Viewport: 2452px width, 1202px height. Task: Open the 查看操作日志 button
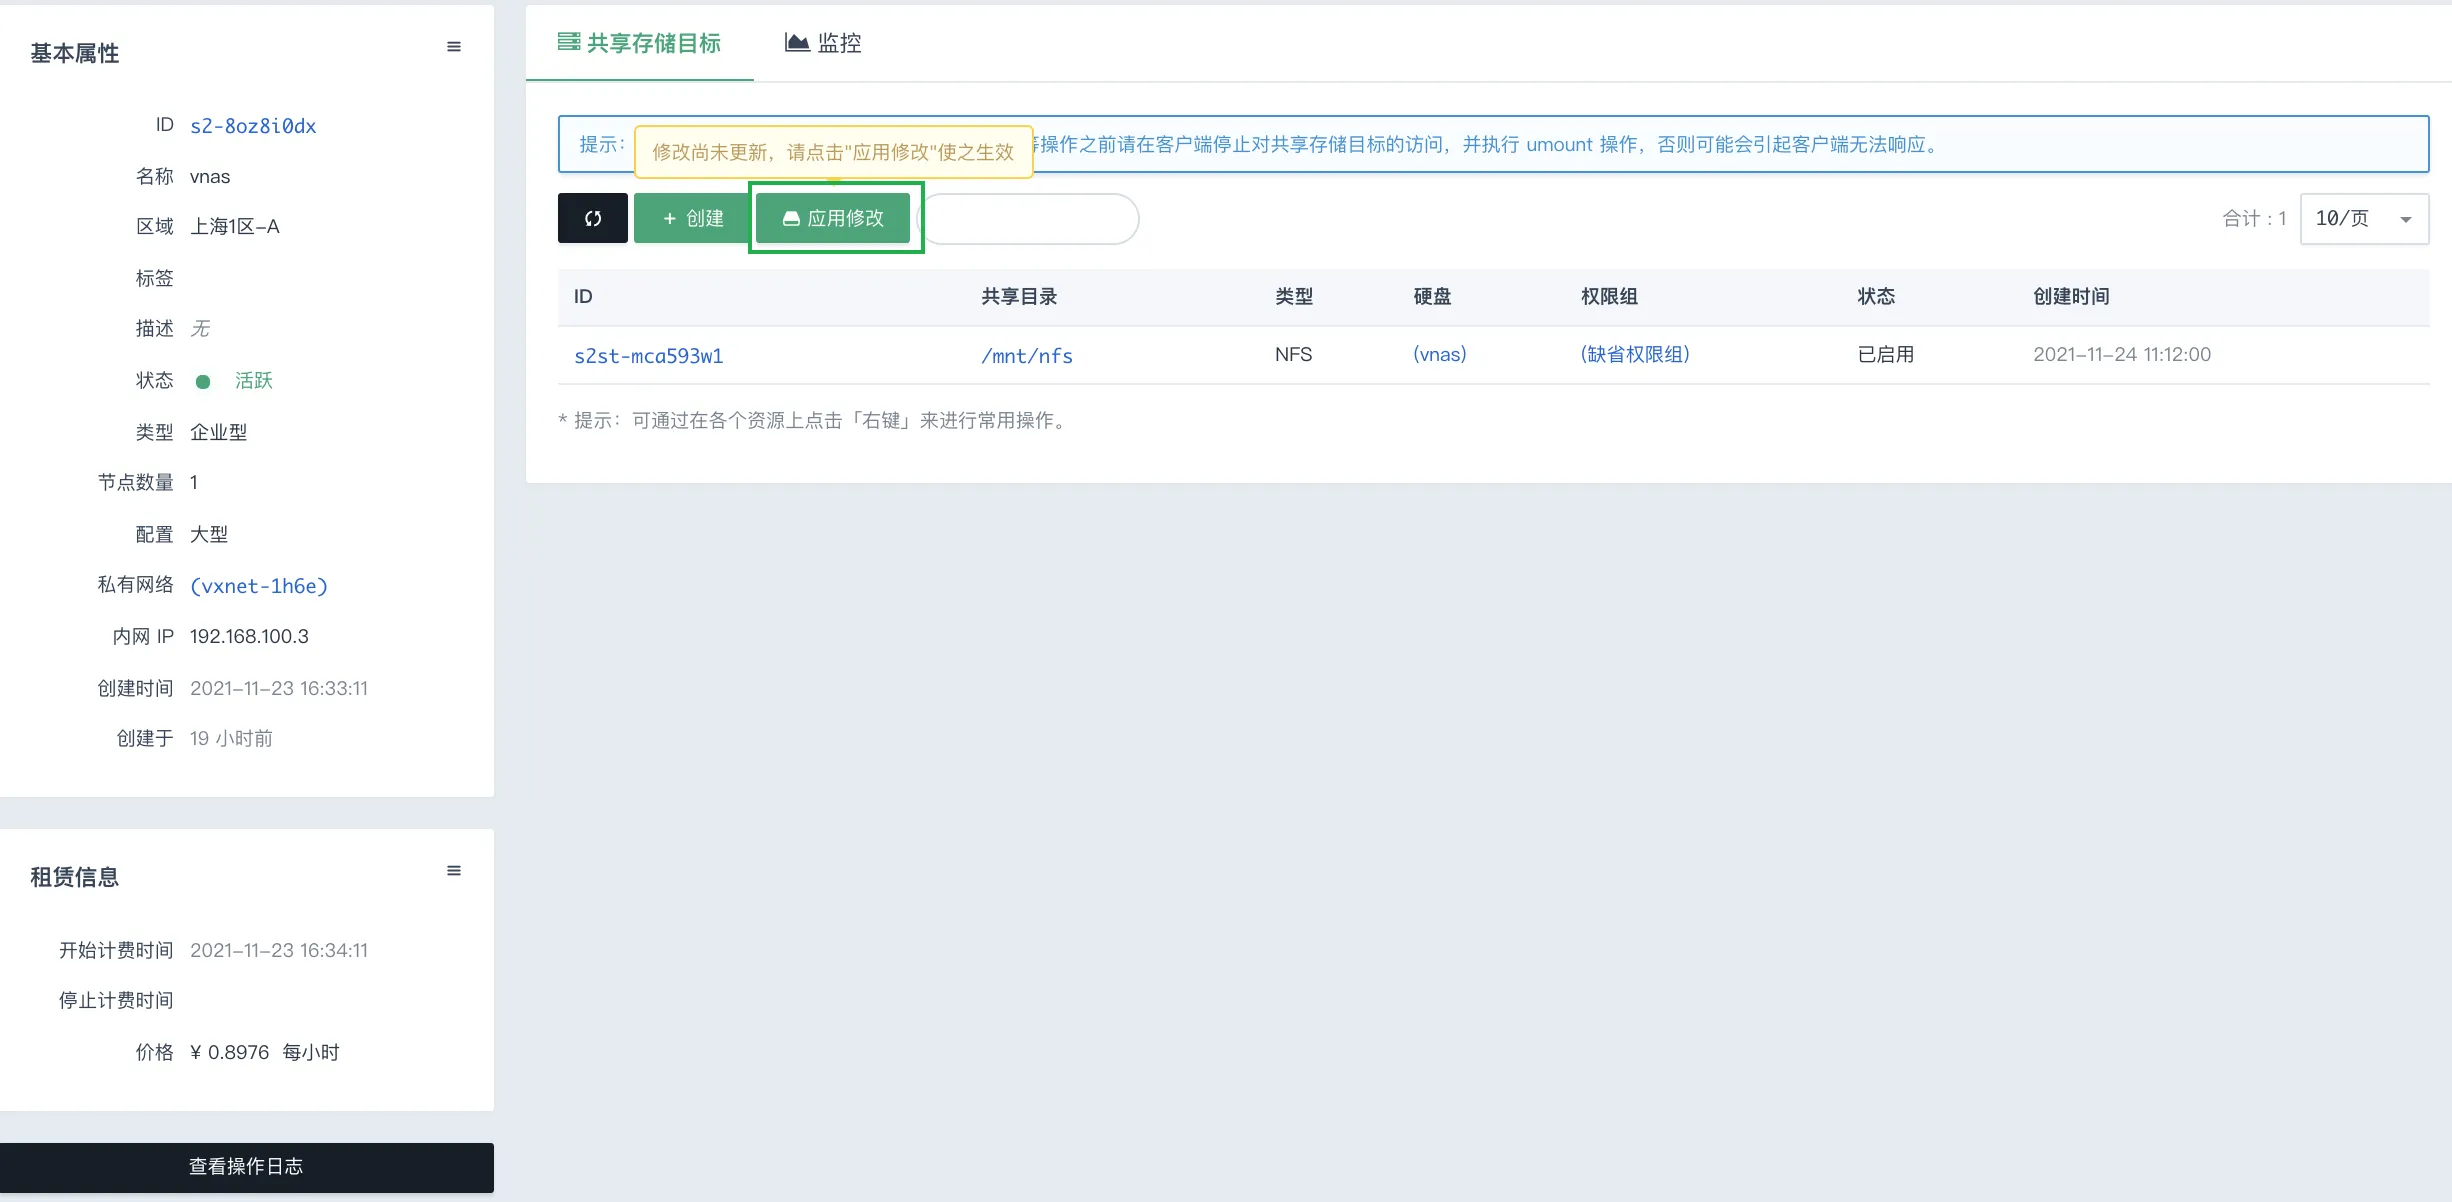(x=247, y=1167)
